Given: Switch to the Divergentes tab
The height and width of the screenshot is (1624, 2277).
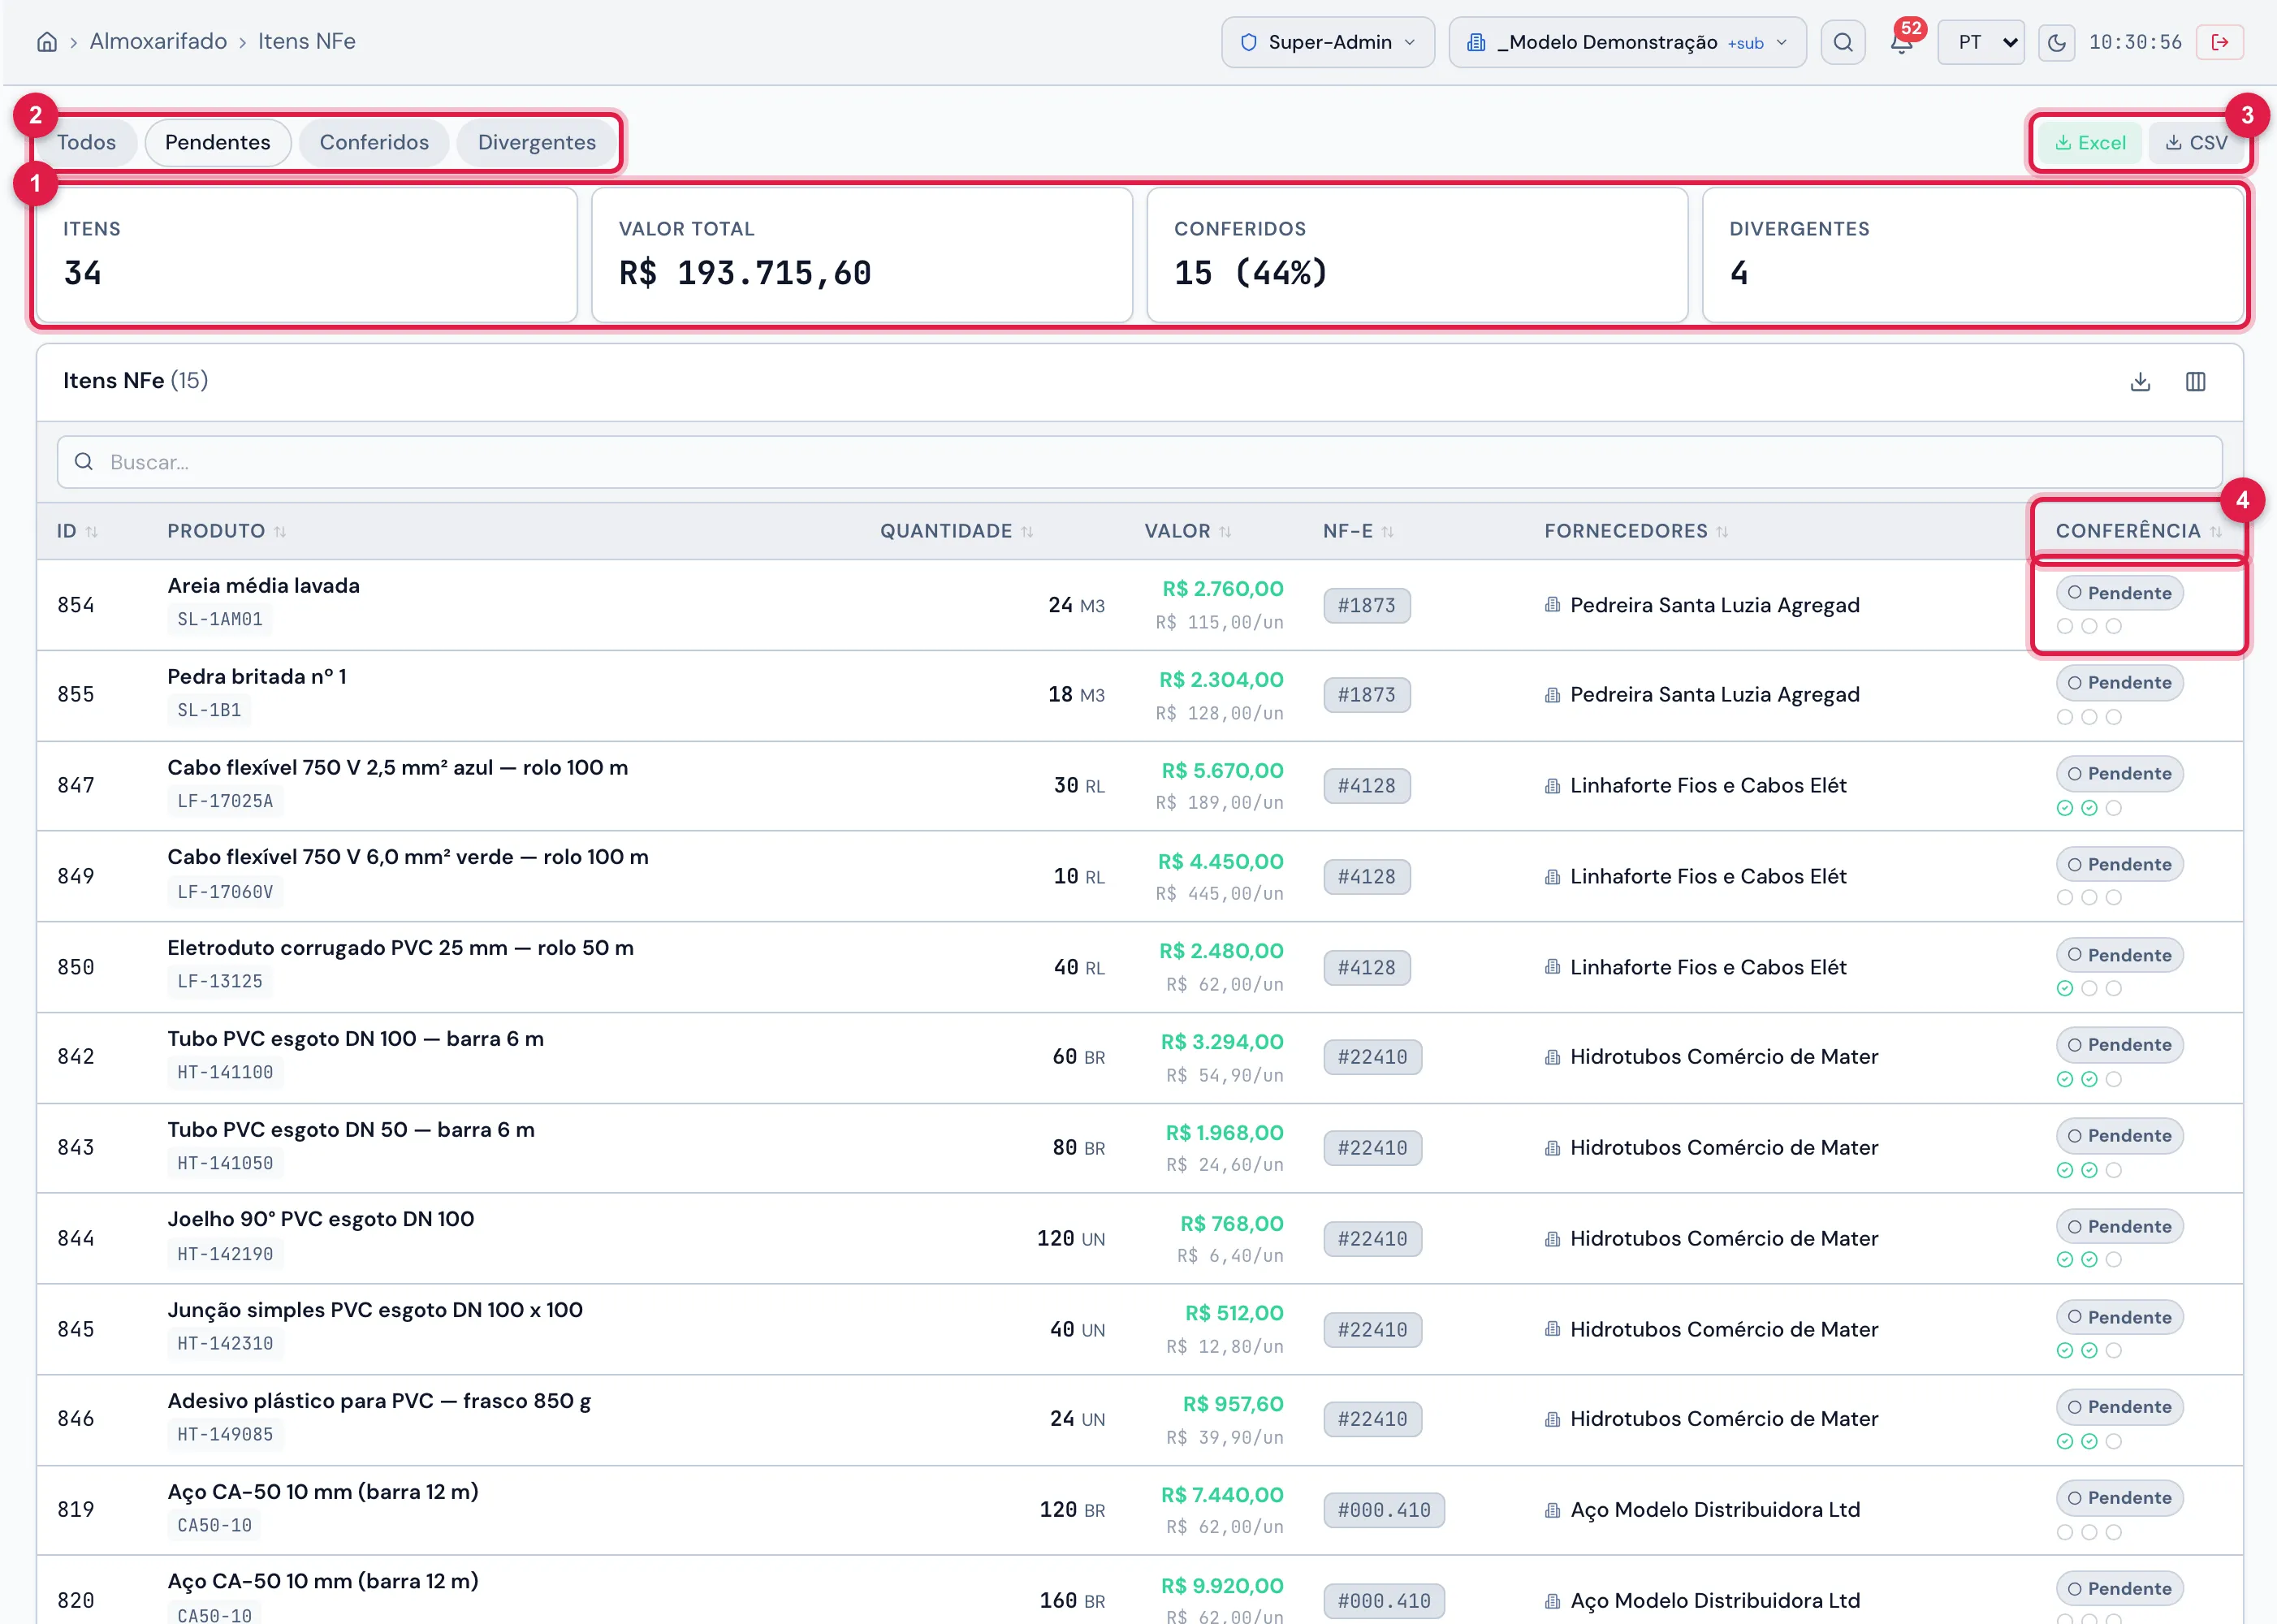Looking at the screenshot, I should tap(536, 142).
